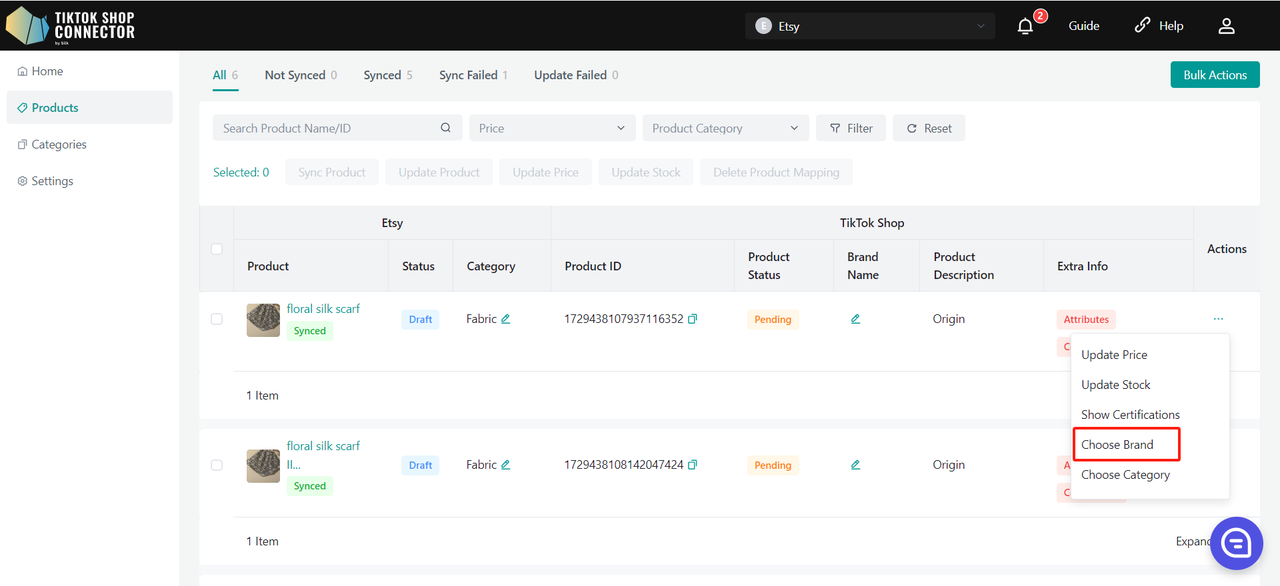Click the Attributes tag in first row
This screenshot has height=586, width=1280.
coord(1086,320)
